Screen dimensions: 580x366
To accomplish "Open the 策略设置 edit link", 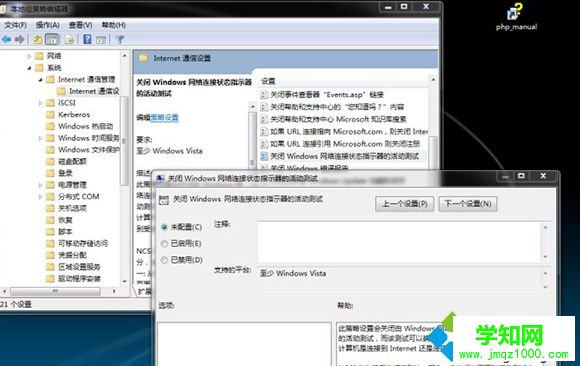I will point(164,118).
